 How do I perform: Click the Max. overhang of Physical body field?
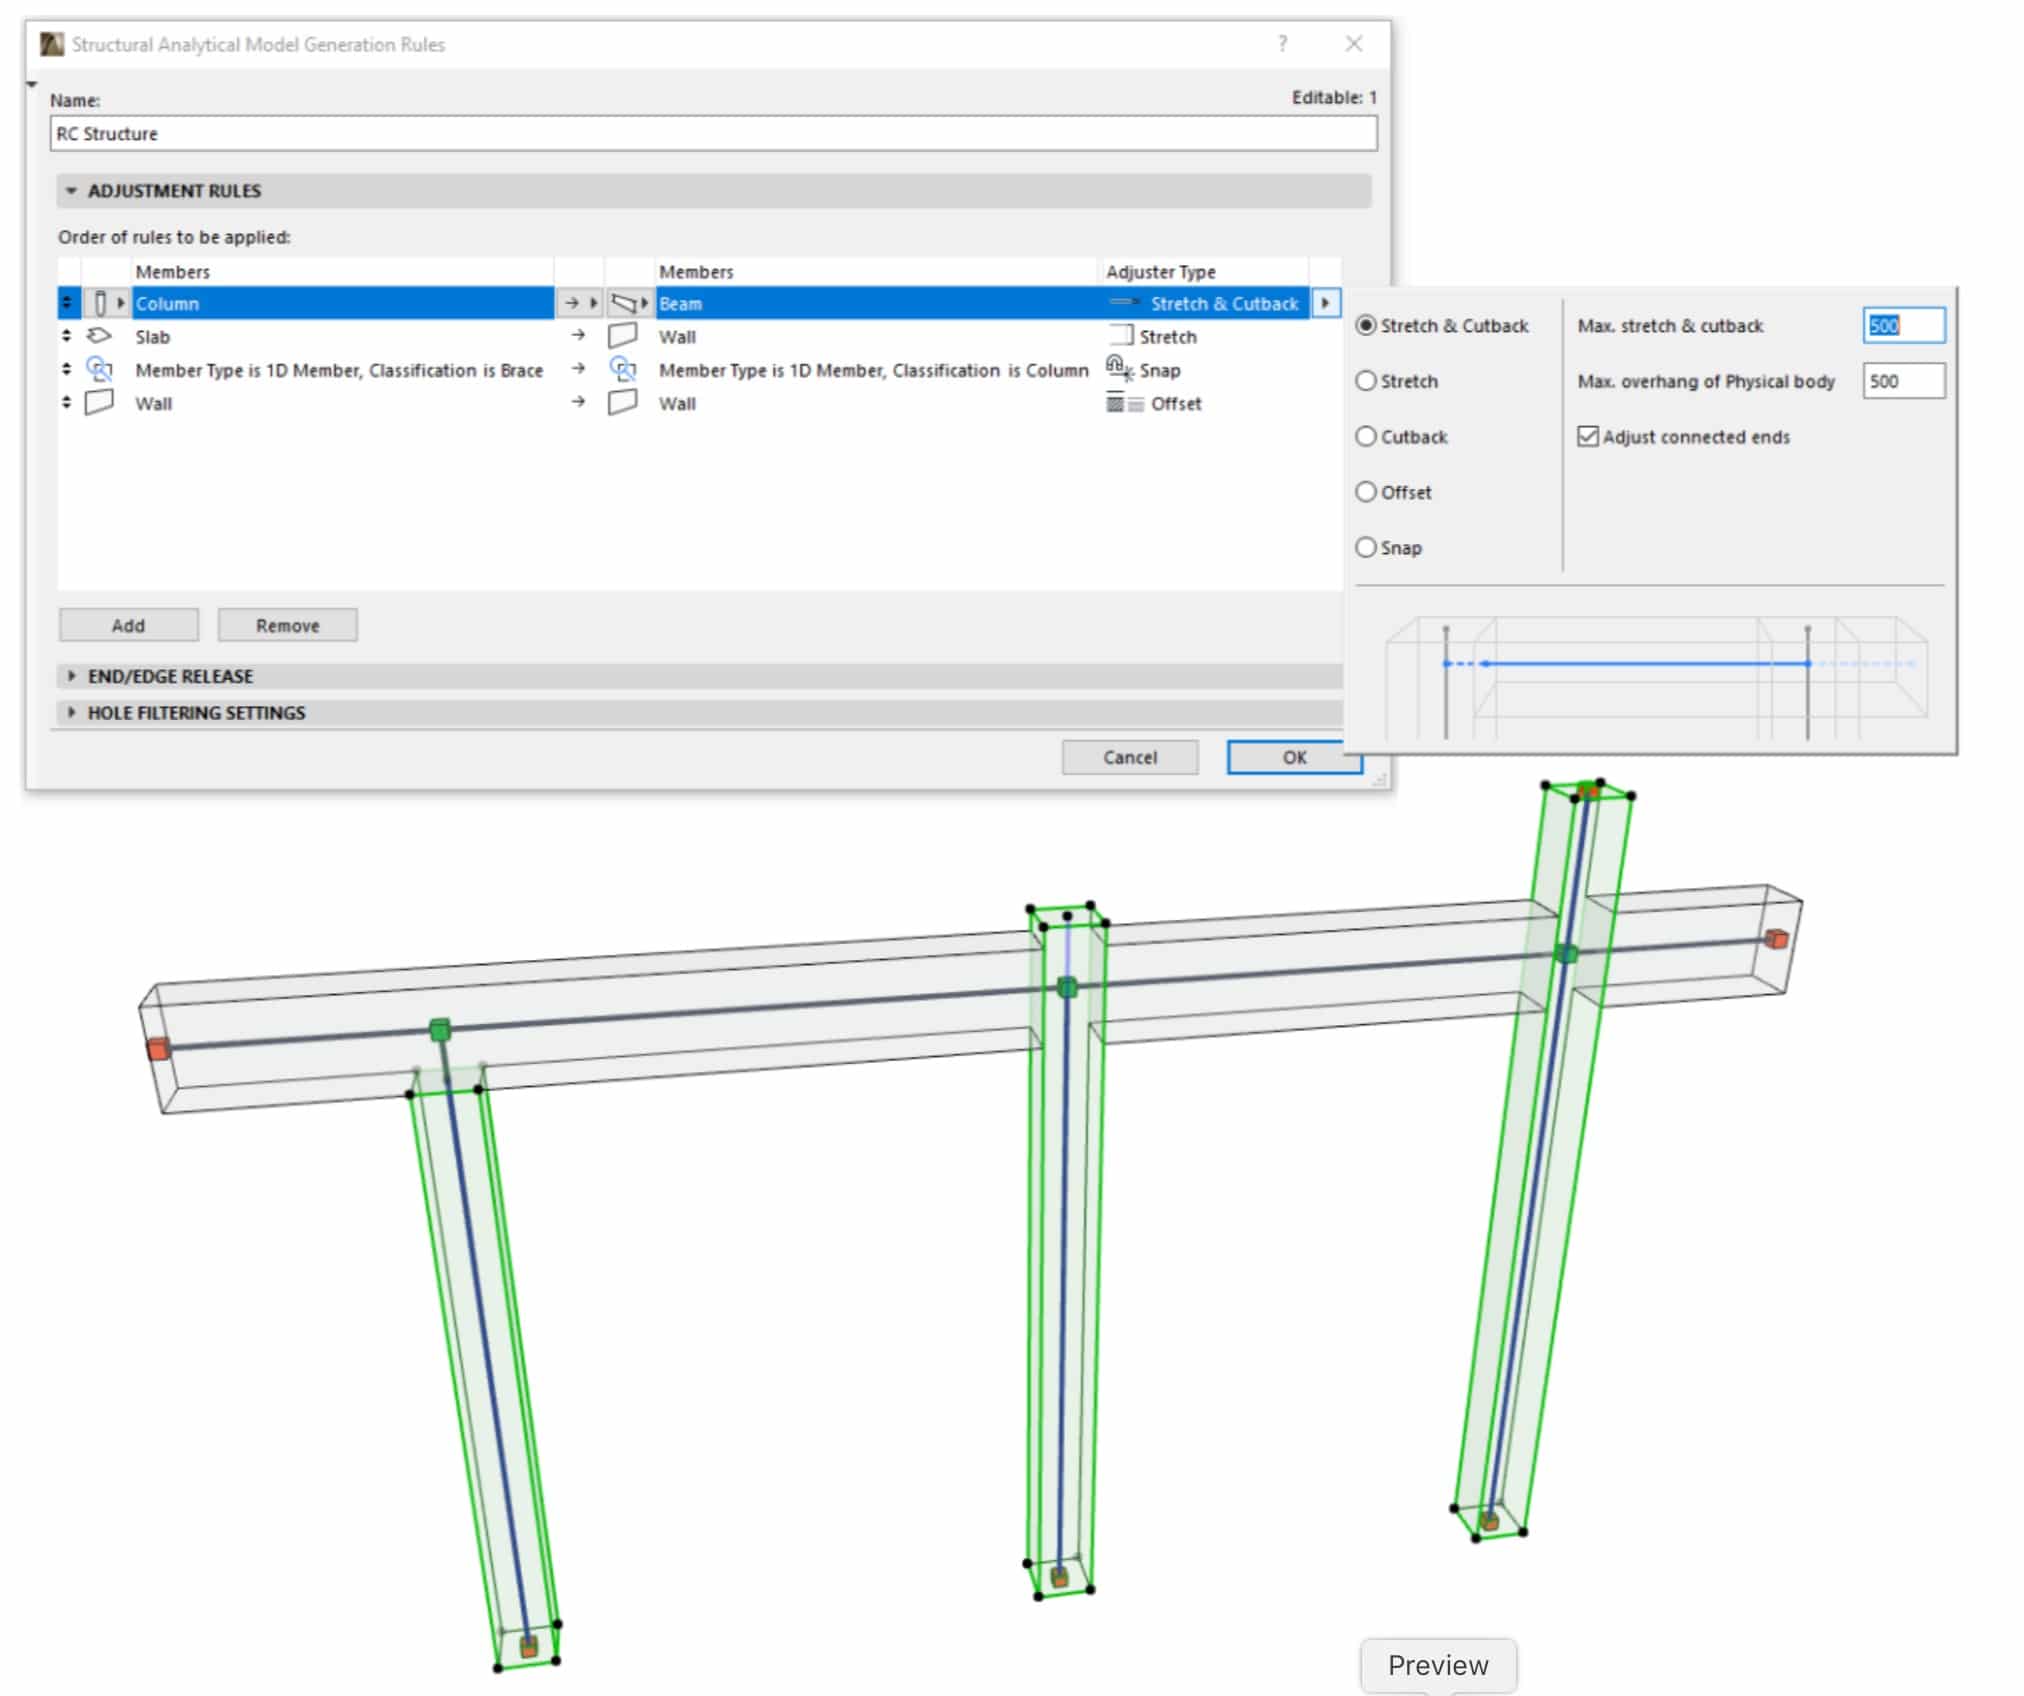point(1902,381)
